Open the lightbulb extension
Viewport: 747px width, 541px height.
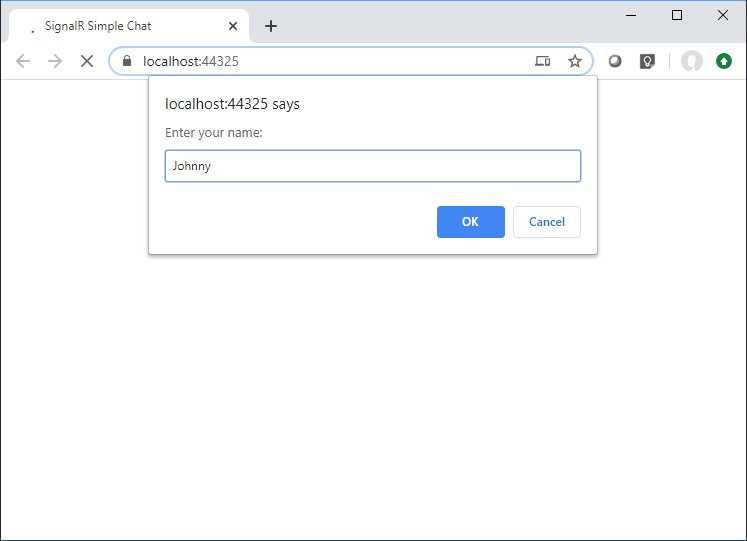pyautogui.click(x=647, y=61)
